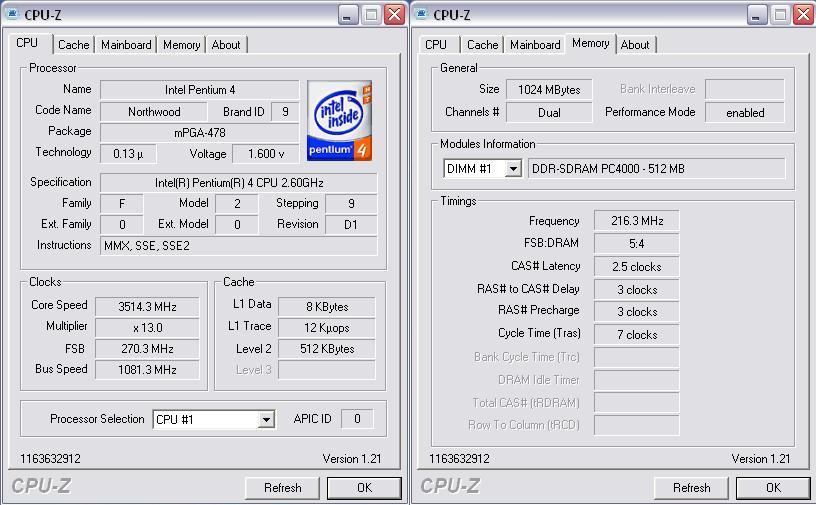Click the Intel Inside Pentium 4 logo
The width and height of the screenshot is (816, 505).
click(339, 120)
